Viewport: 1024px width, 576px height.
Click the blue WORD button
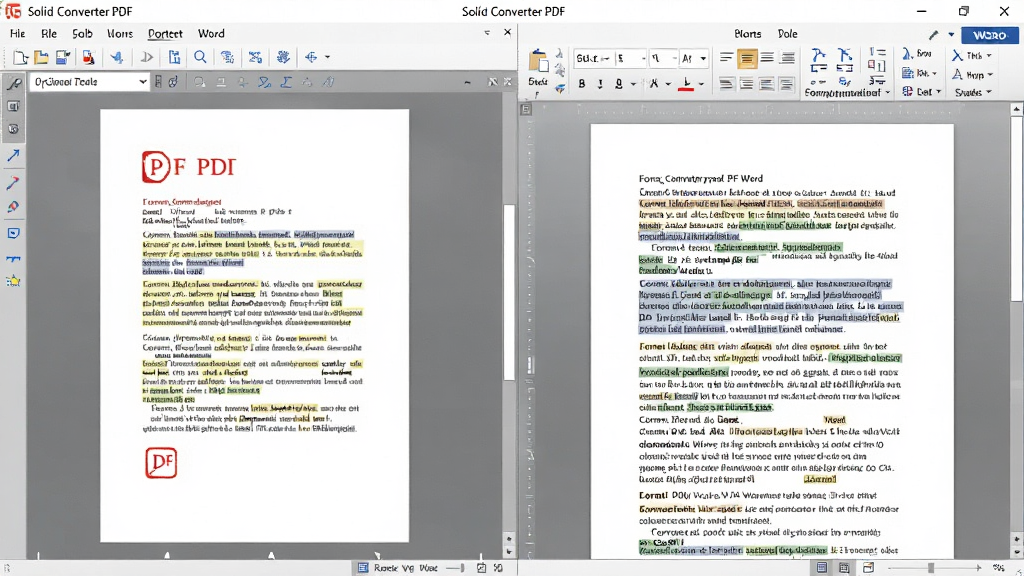click(989, 35)
